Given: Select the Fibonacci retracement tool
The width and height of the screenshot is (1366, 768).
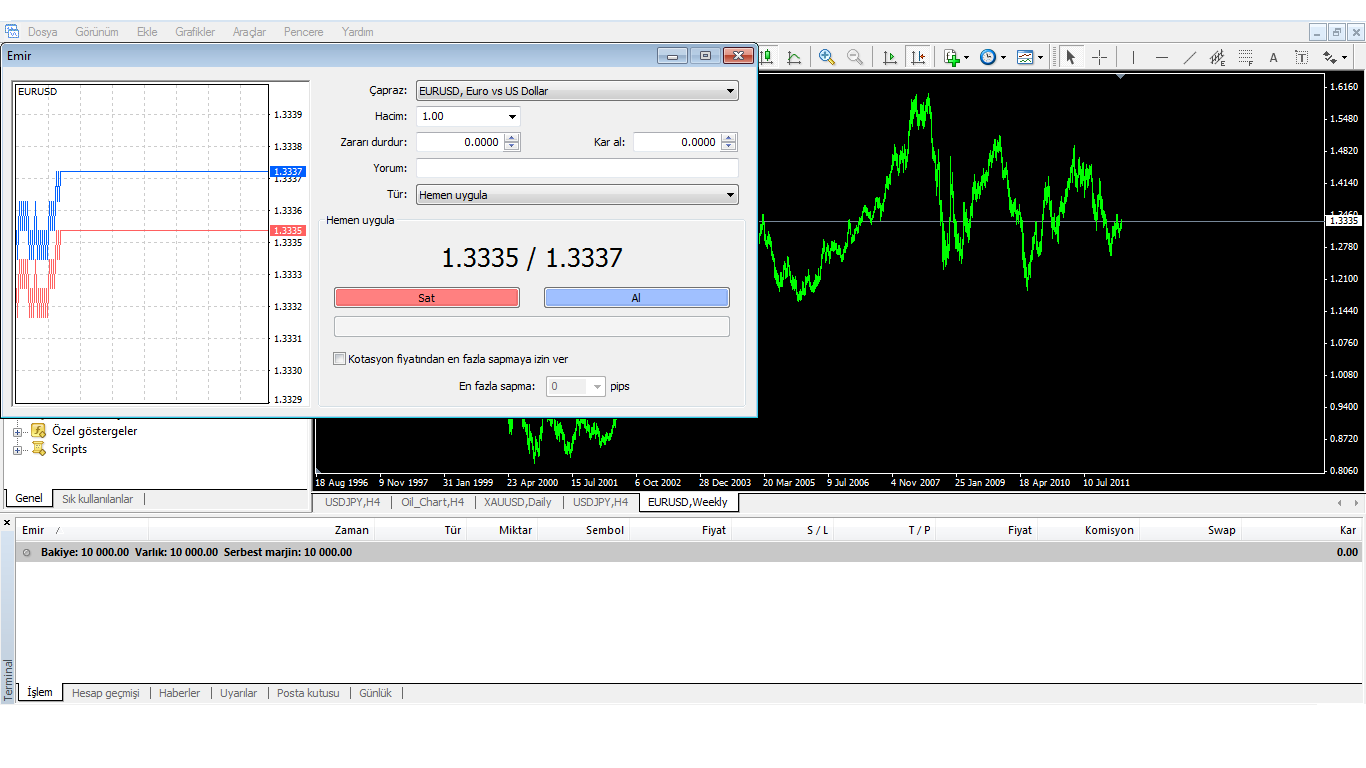Looking at the screenshot, I should [x=1246, y=57].
